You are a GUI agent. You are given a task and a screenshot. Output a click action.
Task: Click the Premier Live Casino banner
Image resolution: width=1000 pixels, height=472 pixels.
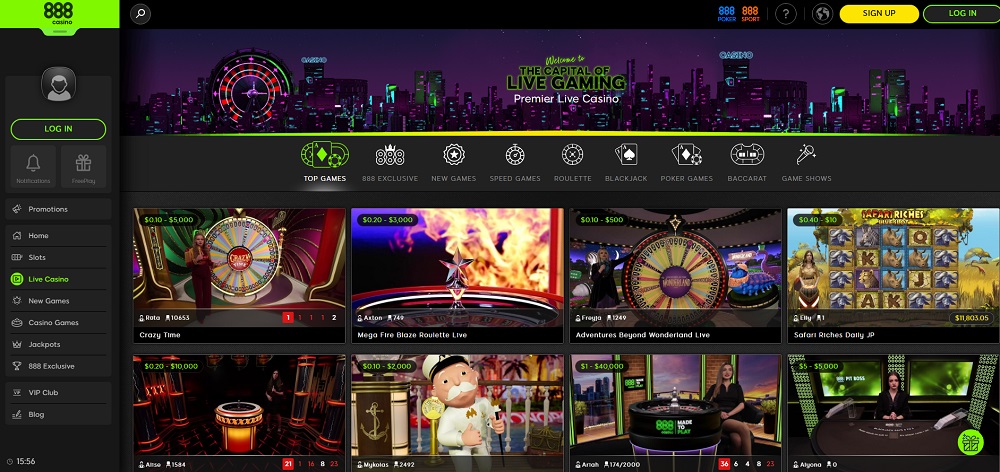click(x=560, y=82)
